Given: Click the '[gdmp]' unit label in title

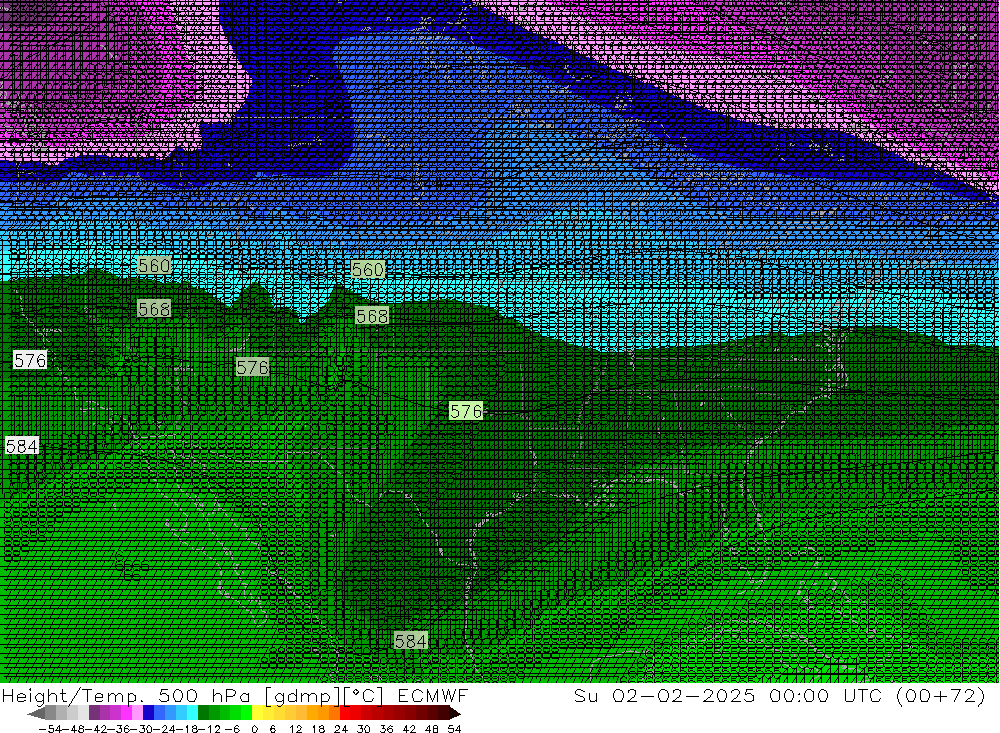Looking at the screenshot, I should [303, 695].
